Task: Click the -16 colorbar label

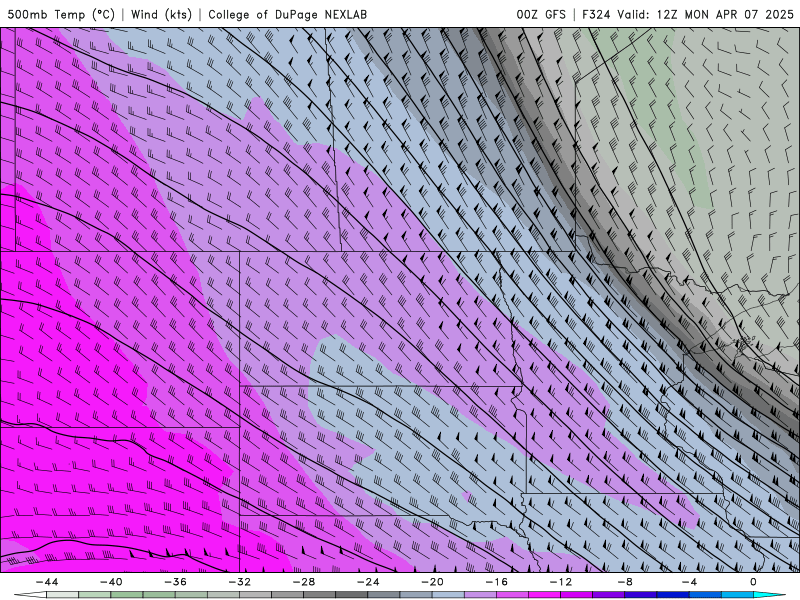Action: [496, 582]
